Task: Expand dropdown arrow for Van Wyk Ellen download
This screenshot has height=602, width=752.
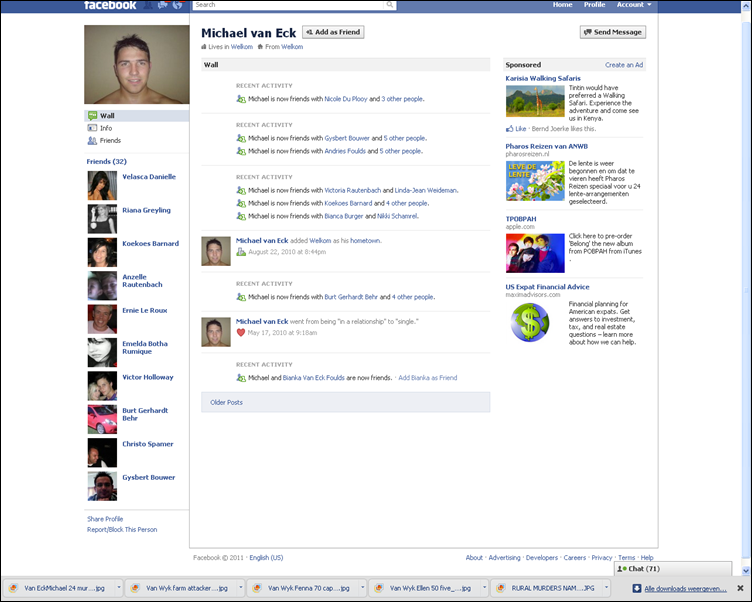Action: pos(484,588)
